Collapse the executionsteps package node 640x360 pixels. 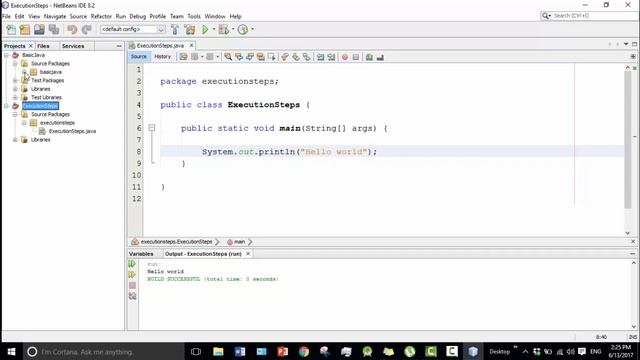[x=24, y=123]
